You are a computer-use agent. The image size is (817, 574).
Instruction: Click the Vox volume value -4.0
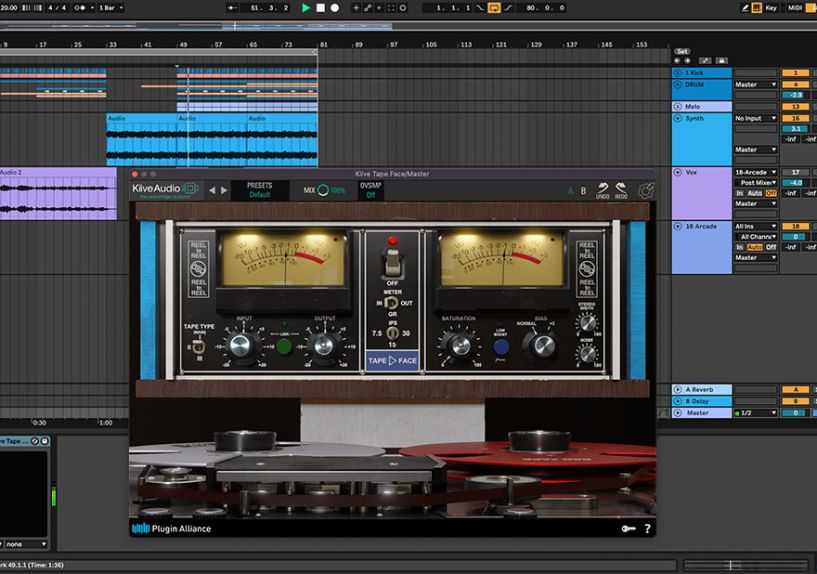point(795,182)
